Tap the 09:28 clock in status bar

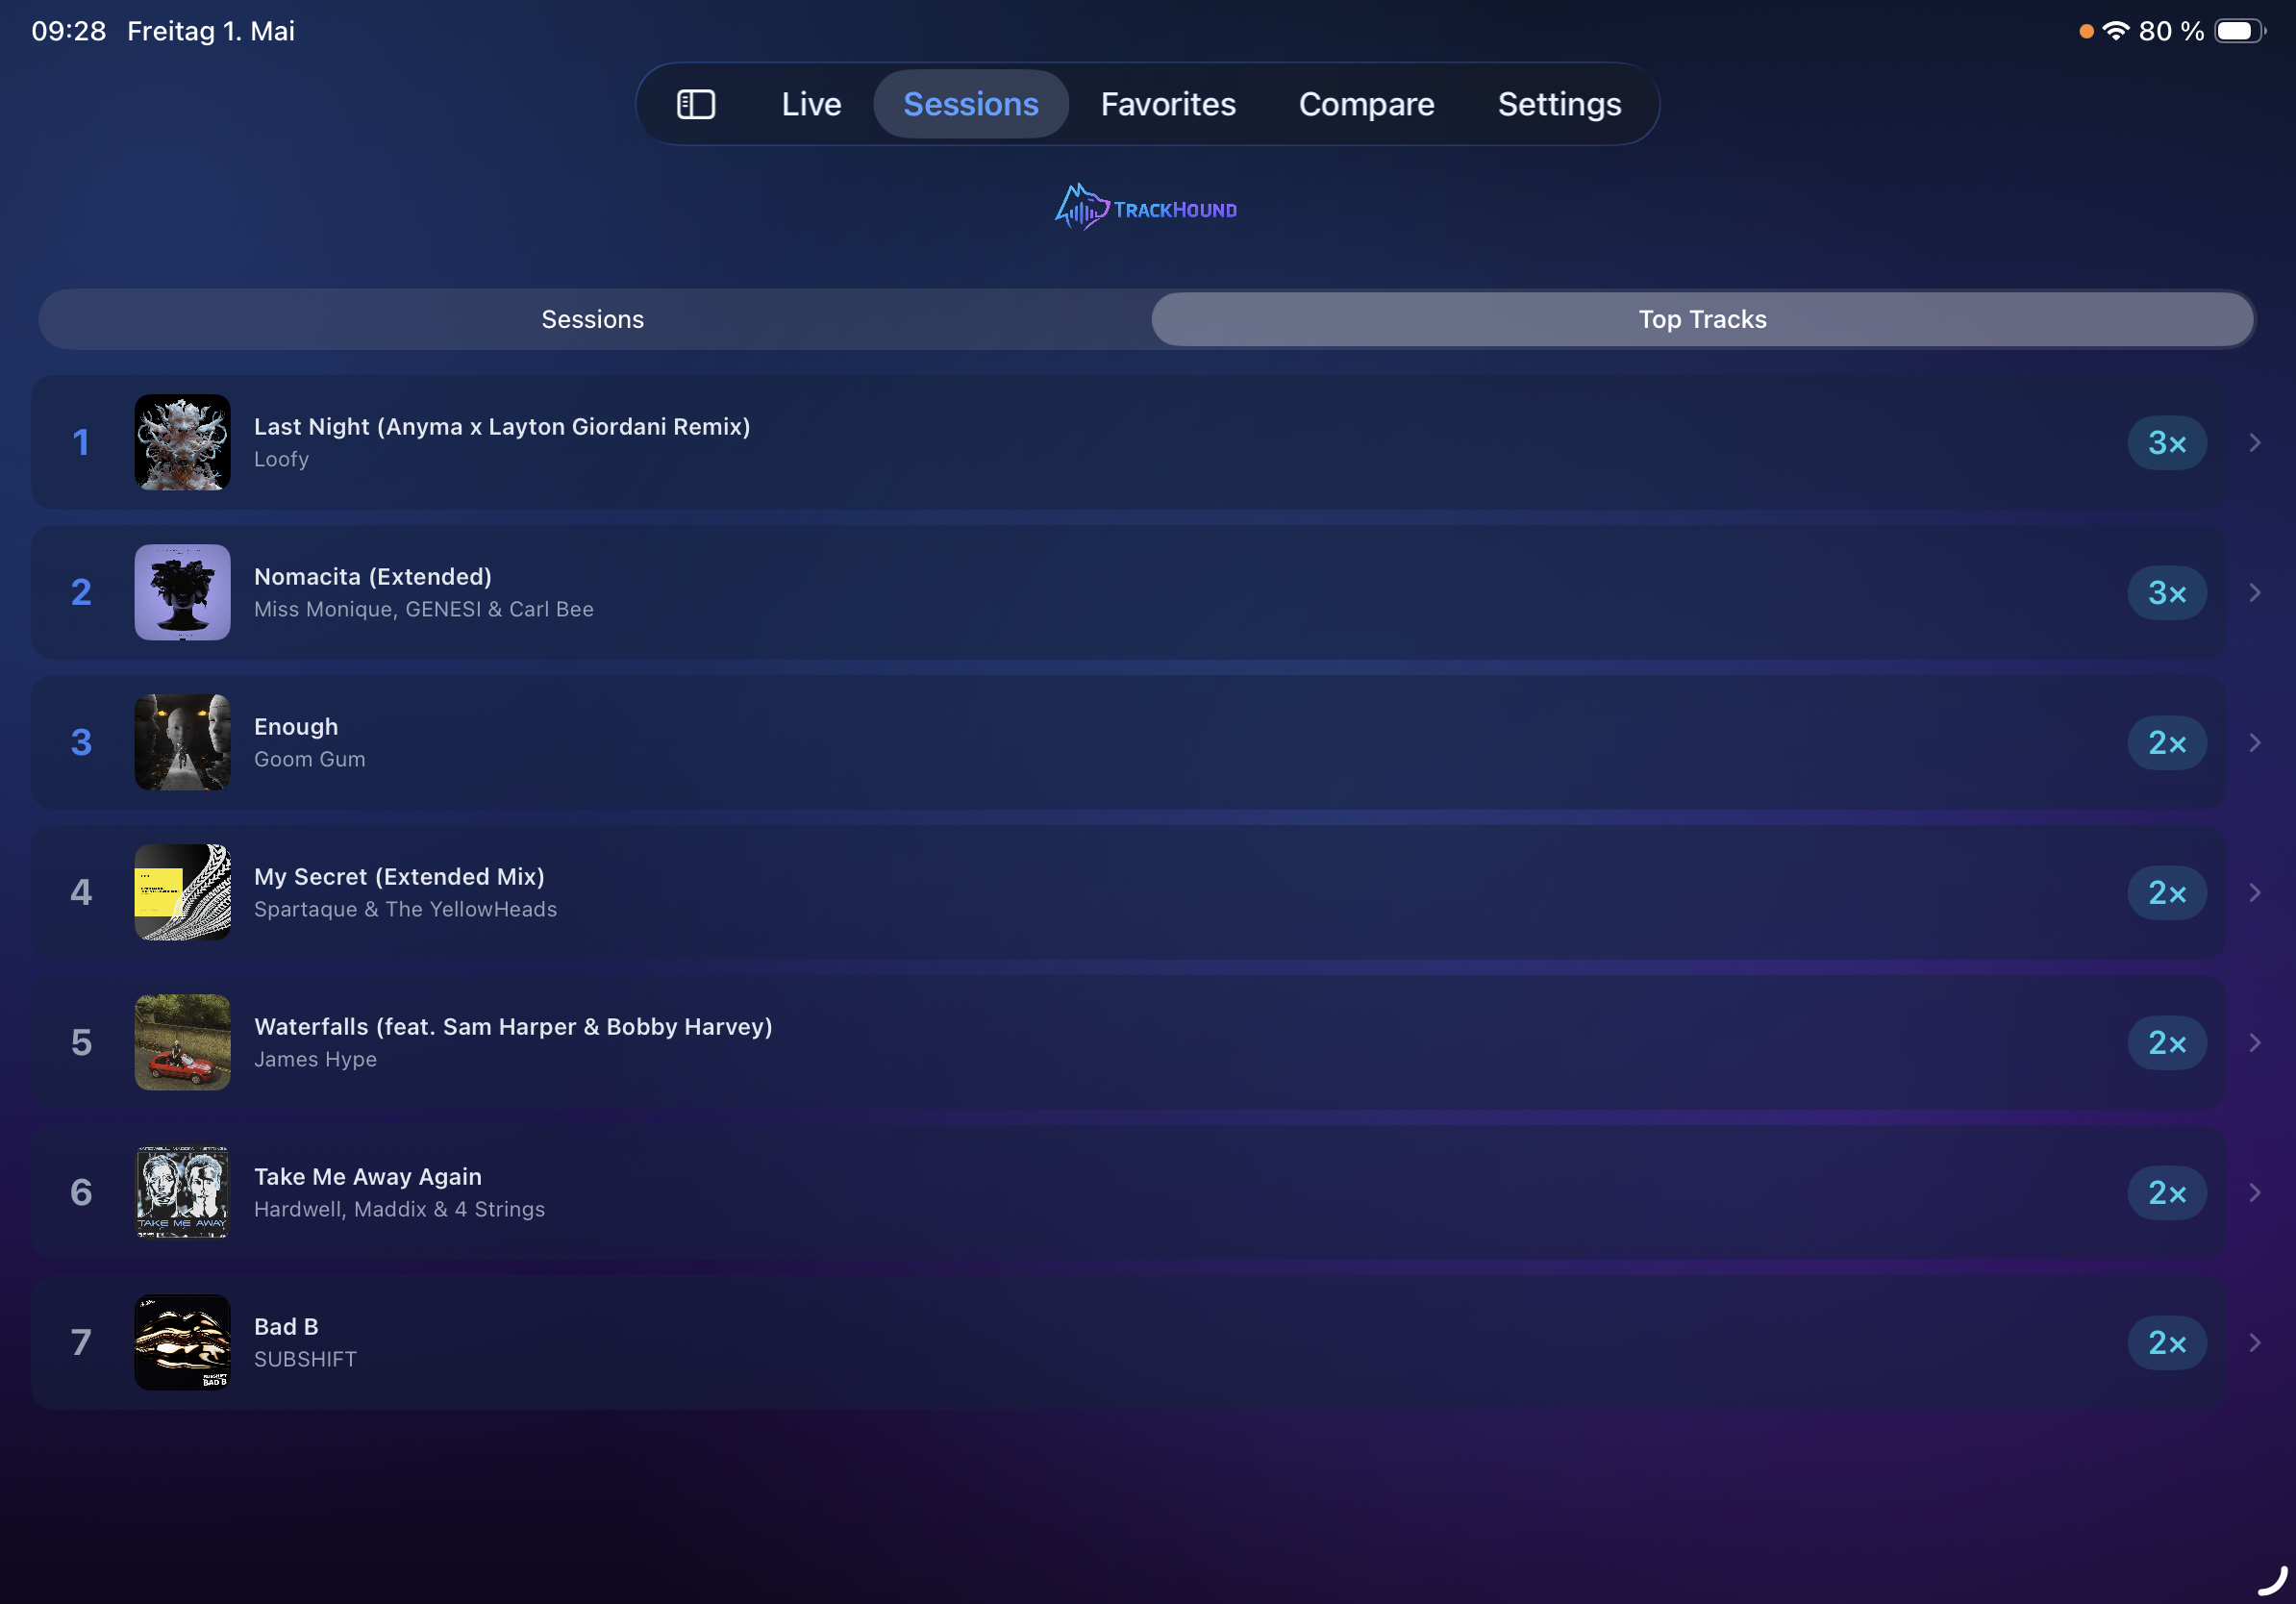pyautogui.click(x=69, y=31)
